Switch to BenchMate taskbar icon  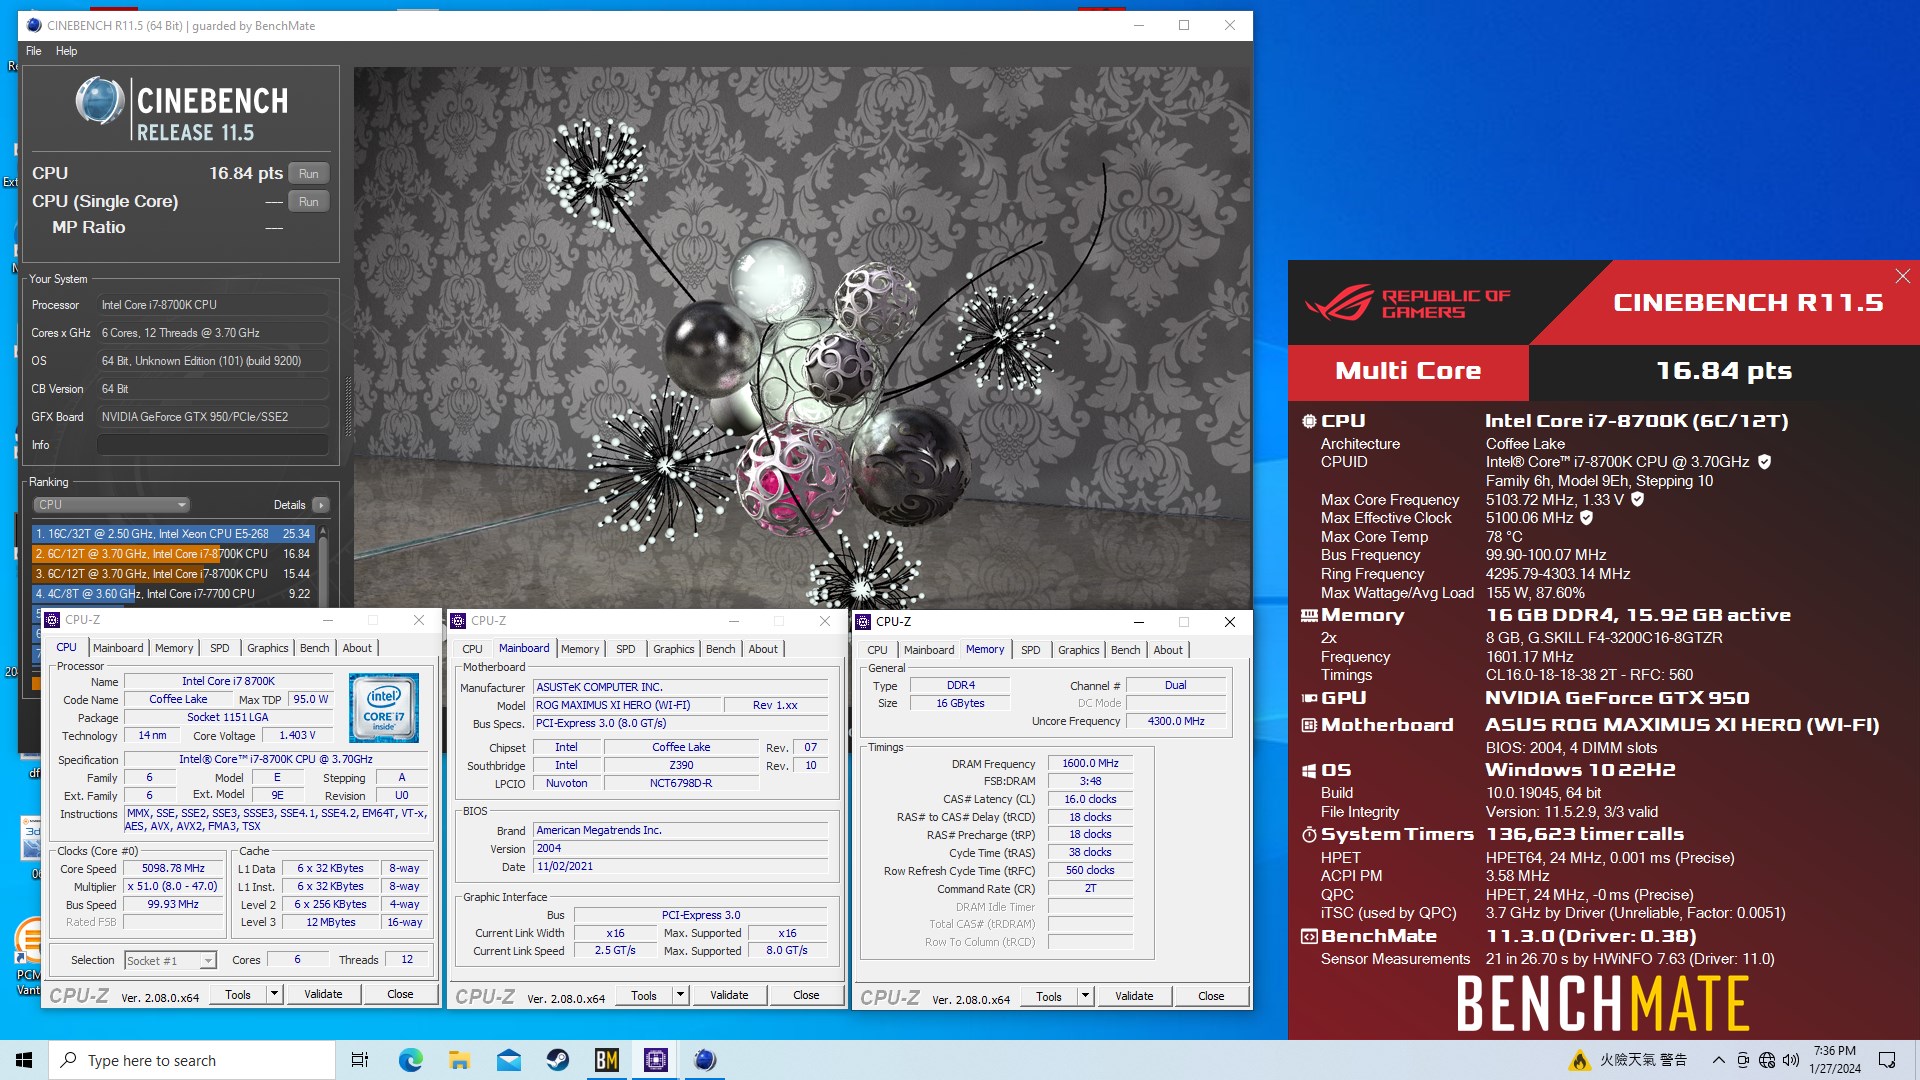pos(606,1060)
